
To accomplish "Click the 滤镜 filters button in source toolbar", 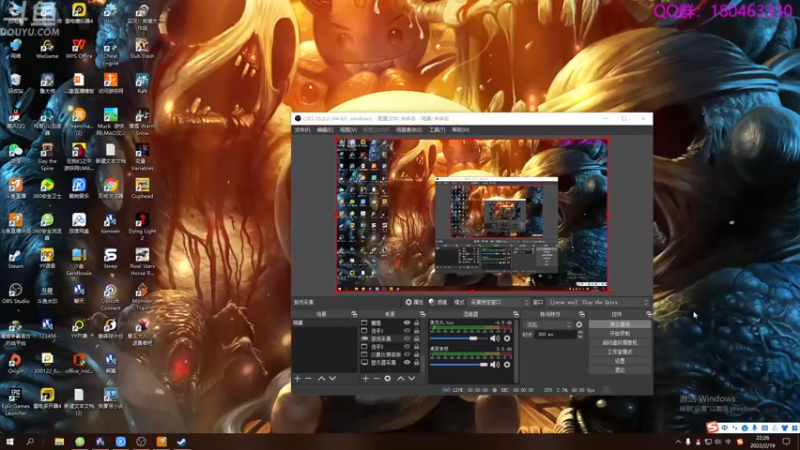I will coord(438,302).
